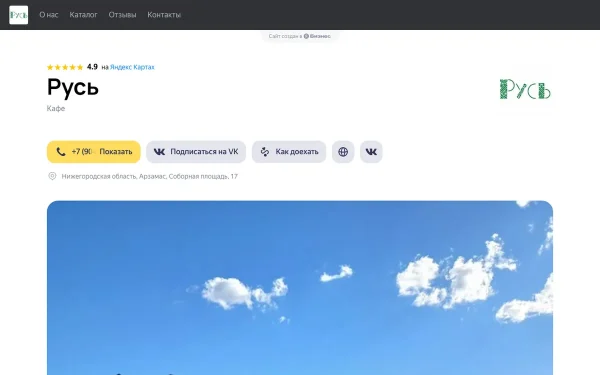Image resolution: width=600 pixels, height=375 pixels.
Task: Click the yellow rating stars
Action: 65,67
